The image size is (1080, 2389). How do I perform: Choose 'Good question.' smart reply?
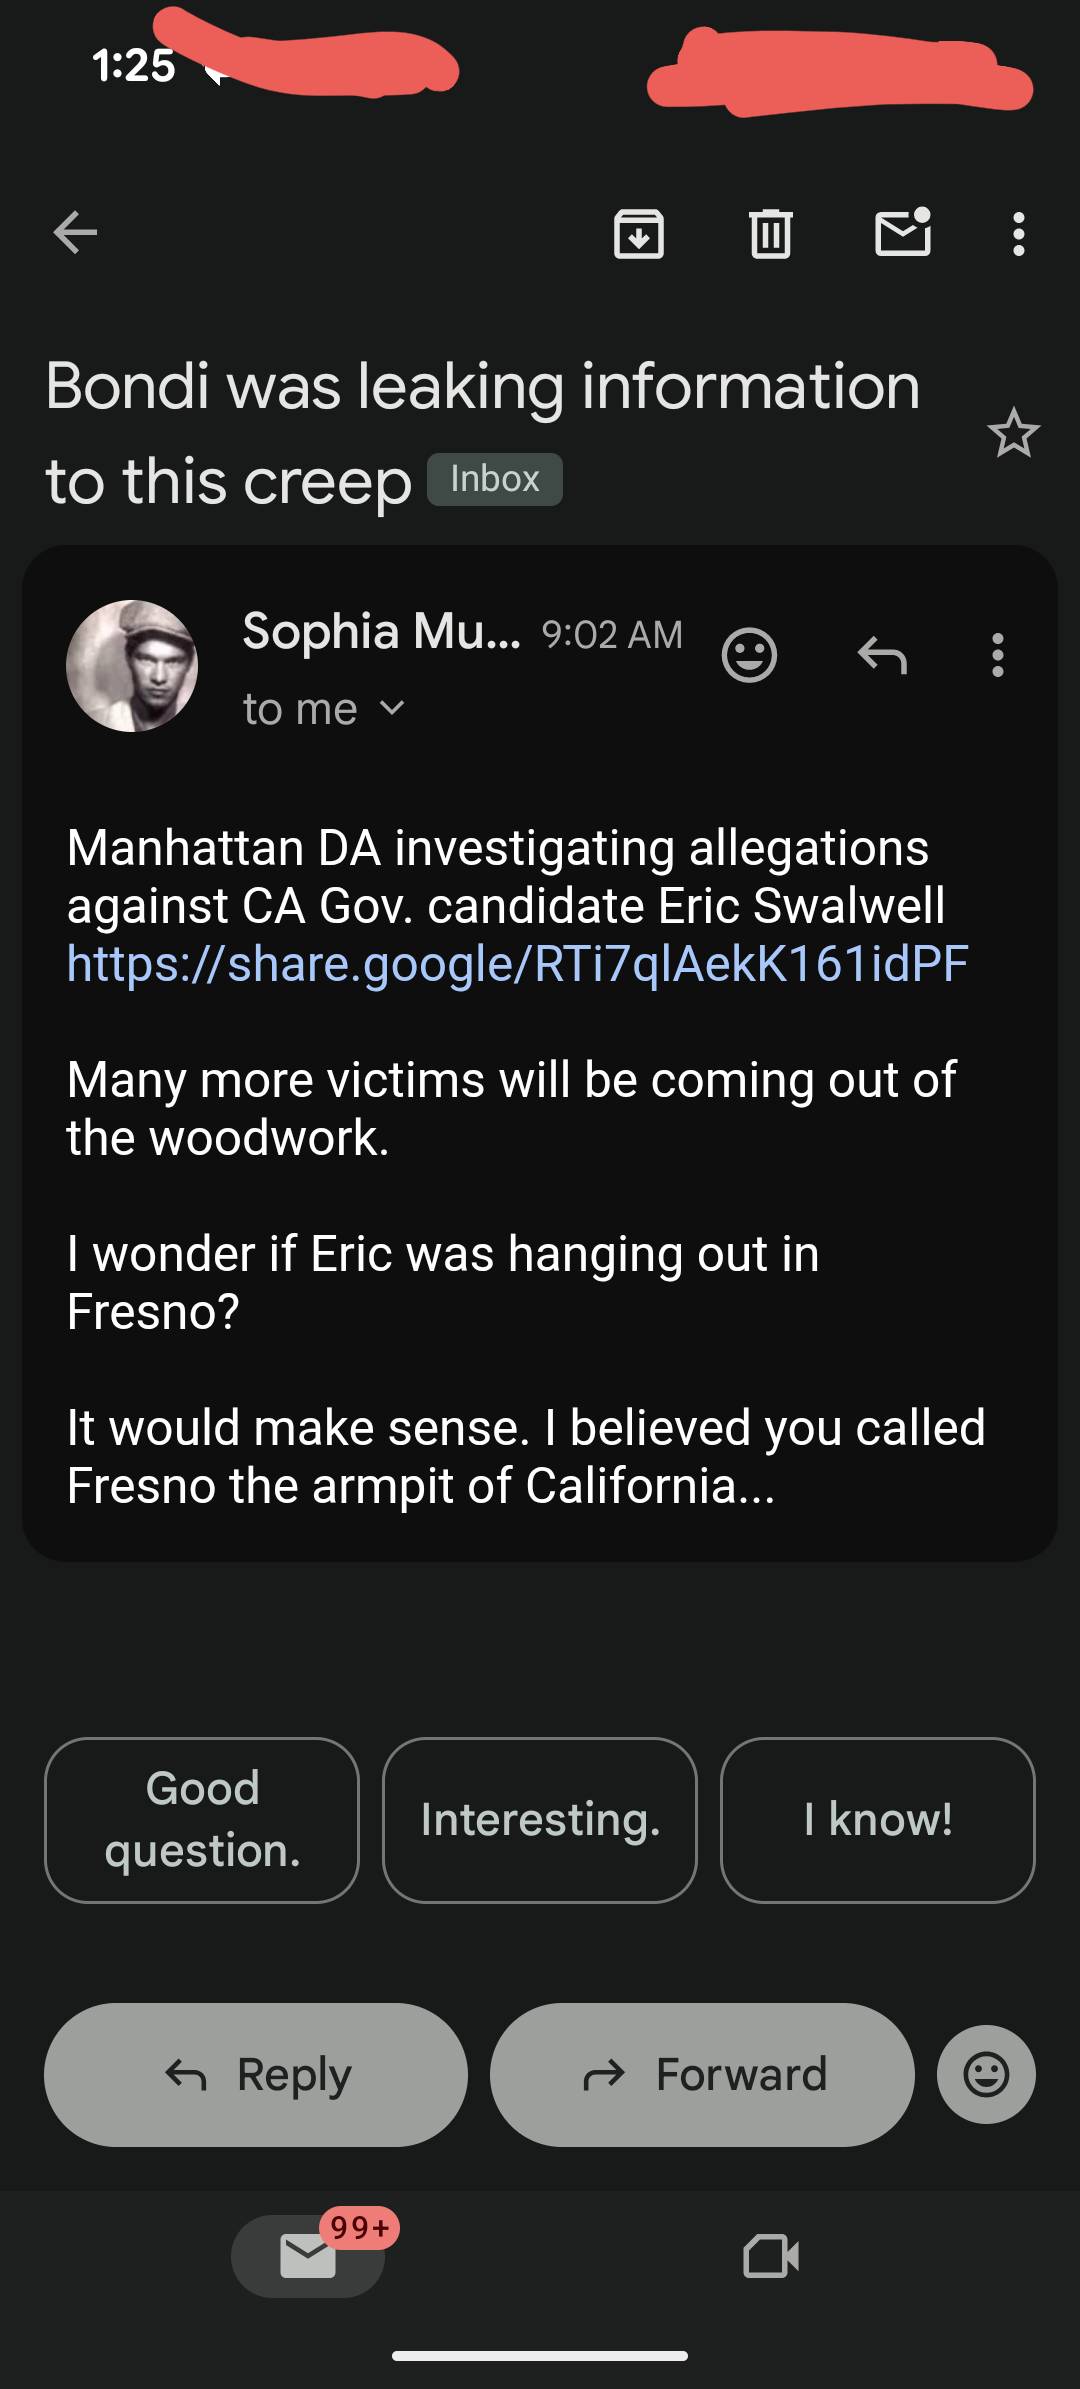[202, 1820]
